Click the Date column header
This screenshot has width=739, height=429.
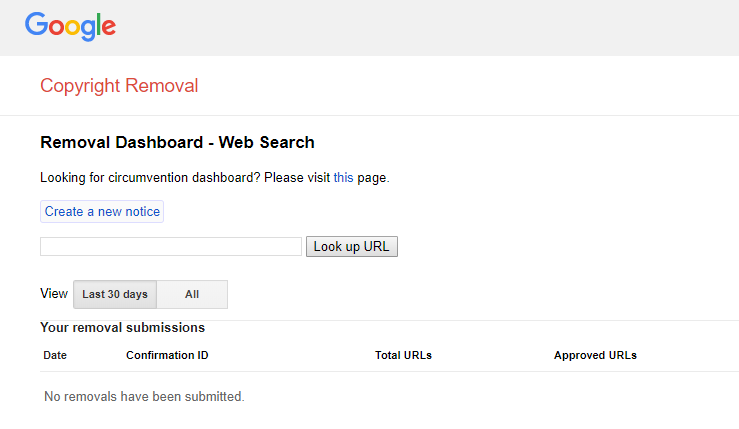55,355
